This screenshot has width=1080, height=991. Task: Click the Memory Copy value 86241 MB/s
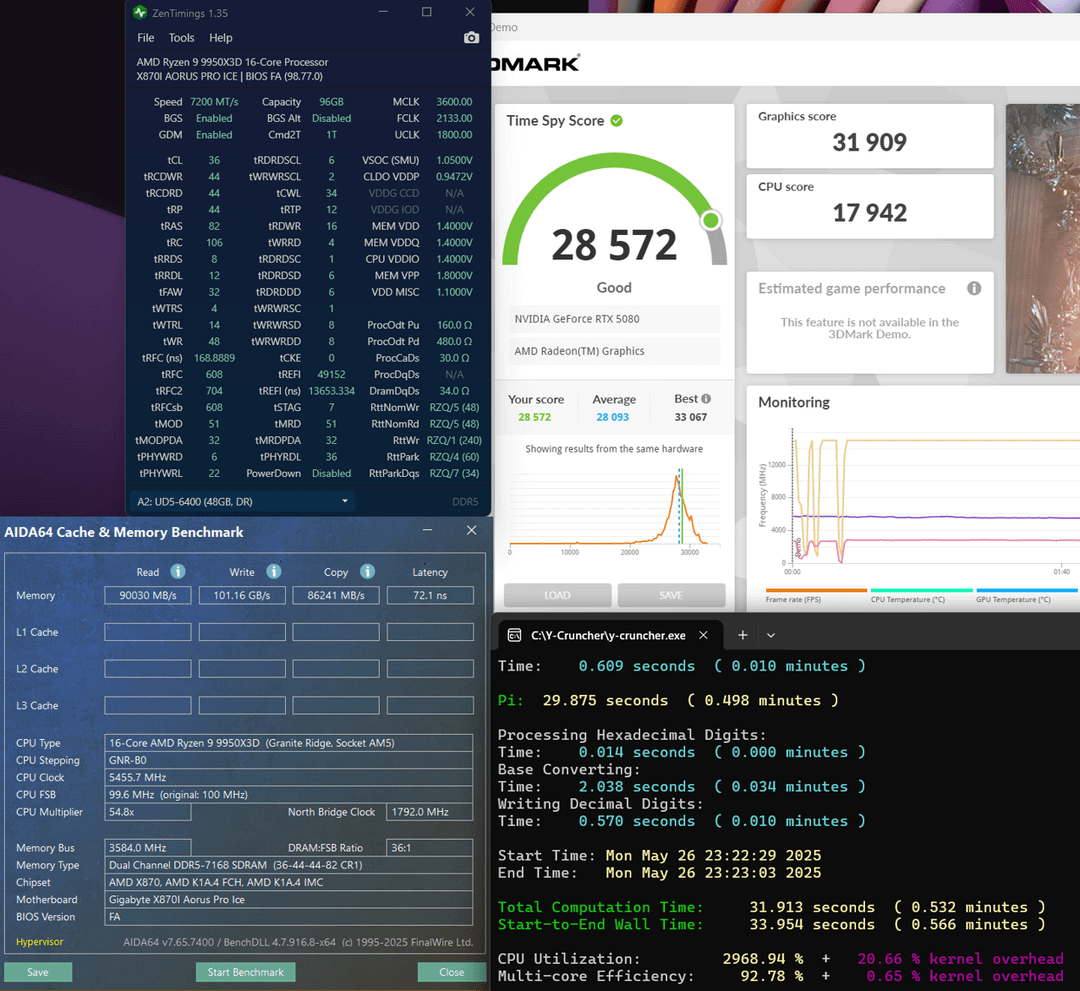(x=335, y=595)
